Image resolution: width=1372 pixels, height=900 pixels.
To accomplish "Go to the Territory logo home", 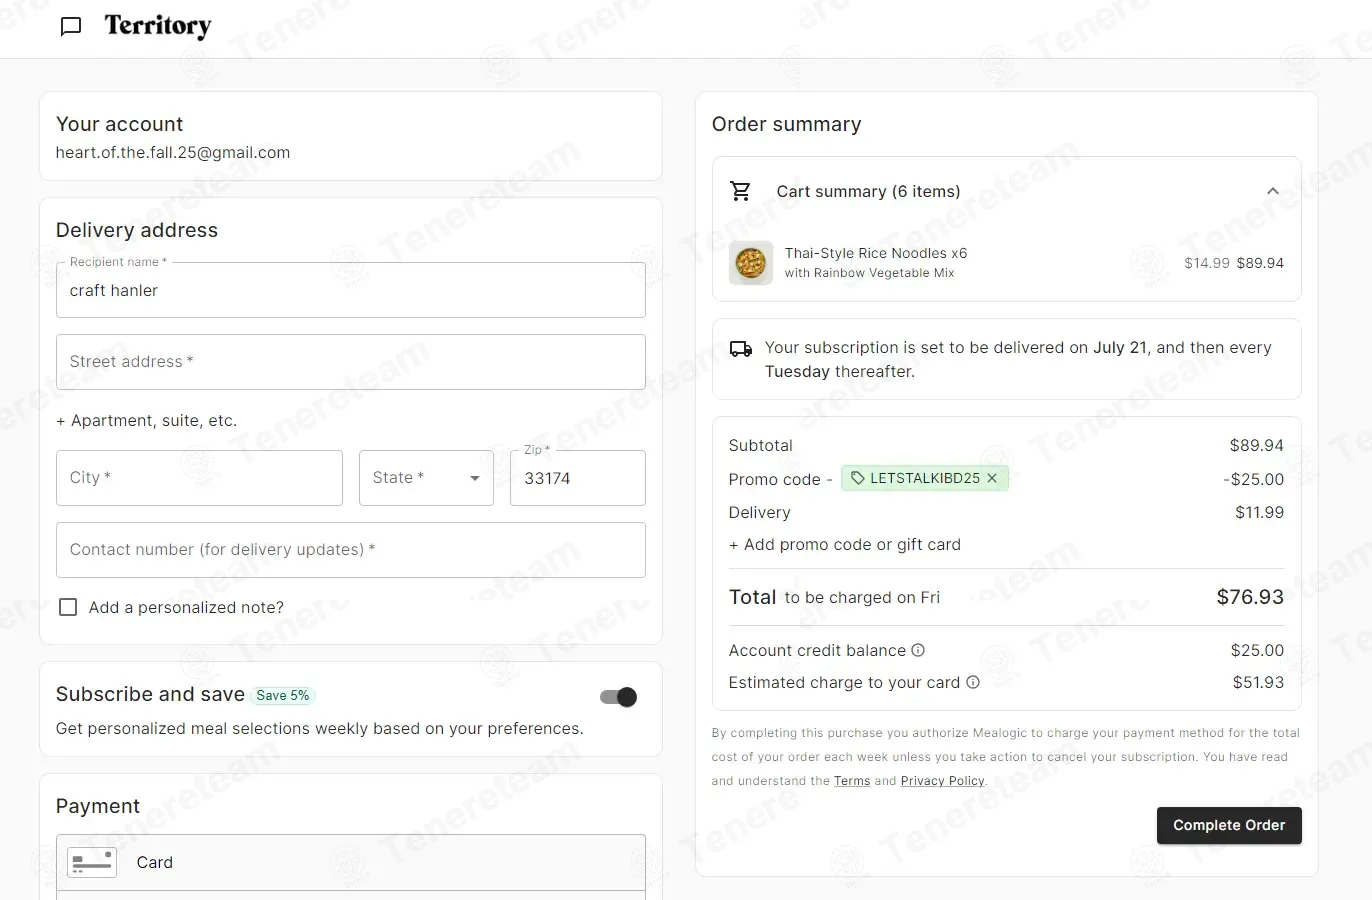I will coord(158,26).
